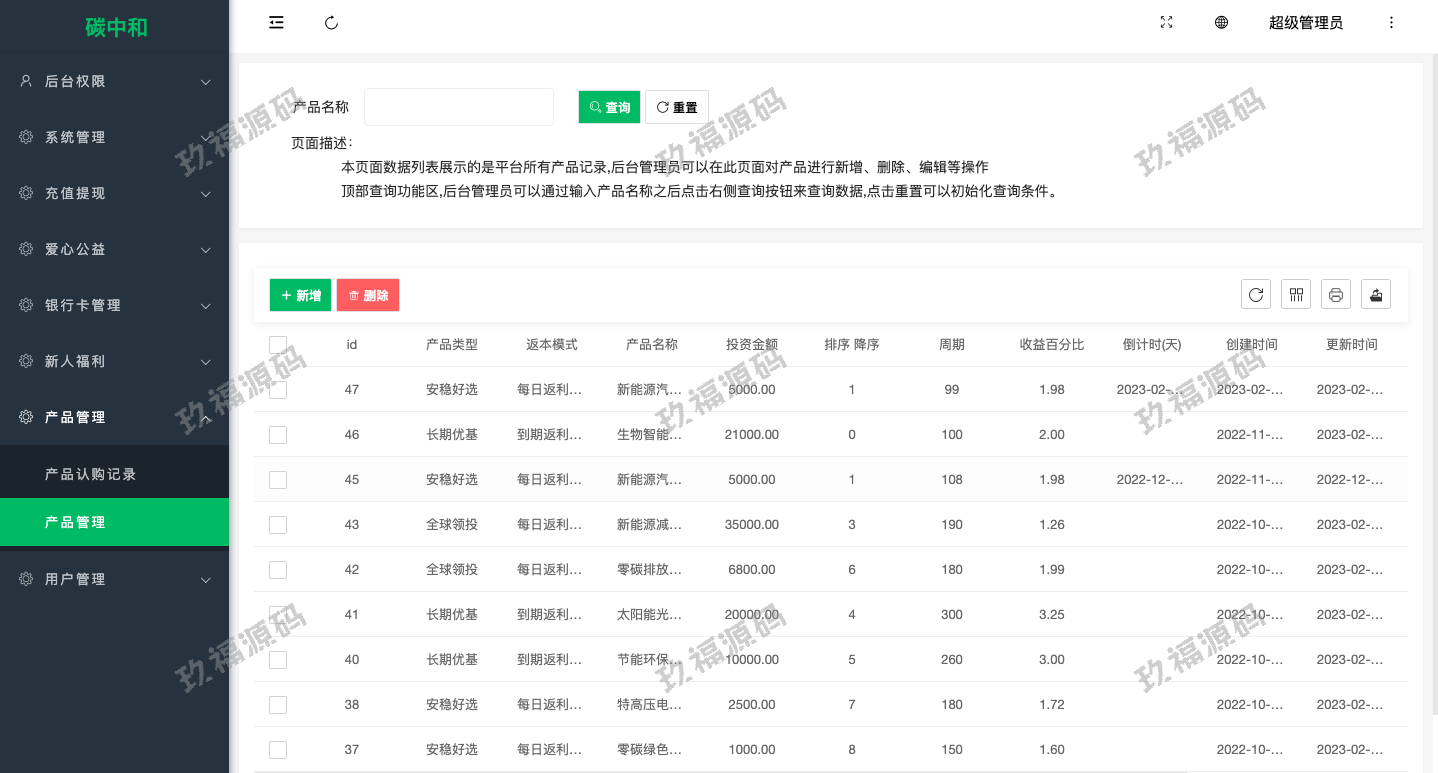Select the checkbox for product id 43
The image size is (1438, 773).
click(x=278, y=525)
